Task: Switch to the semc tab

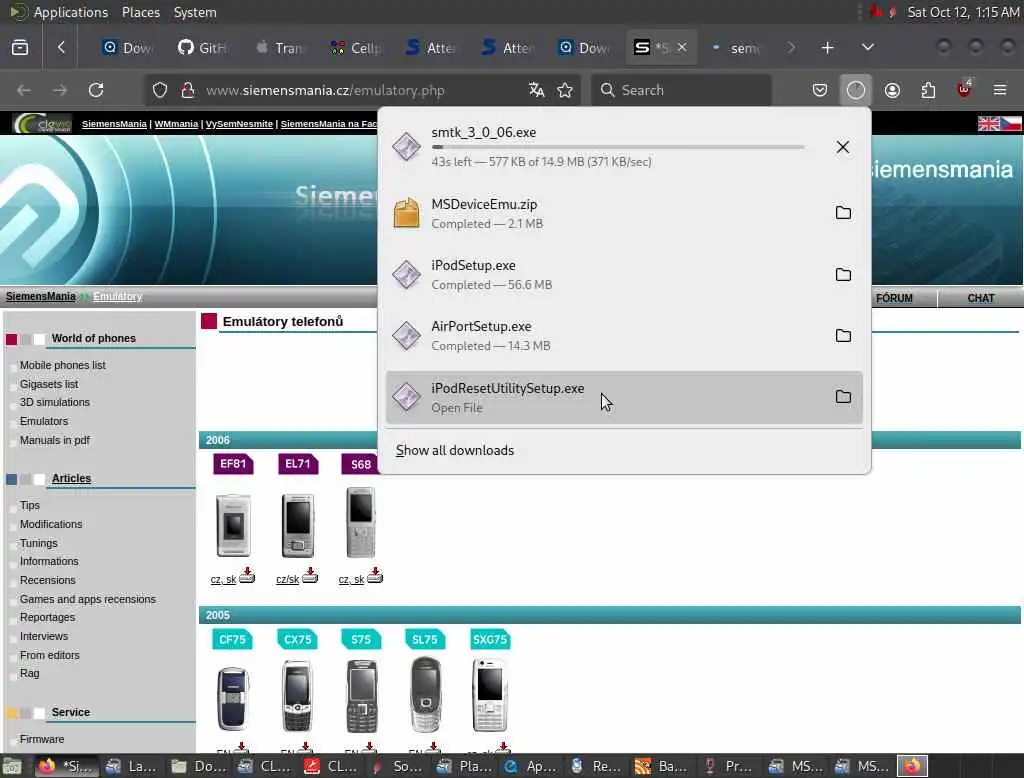Action: (737, 48)
